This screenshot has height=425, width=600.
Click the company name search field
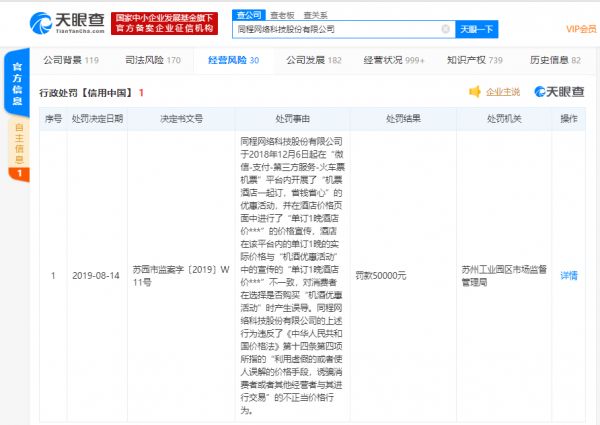coord(335,29)
